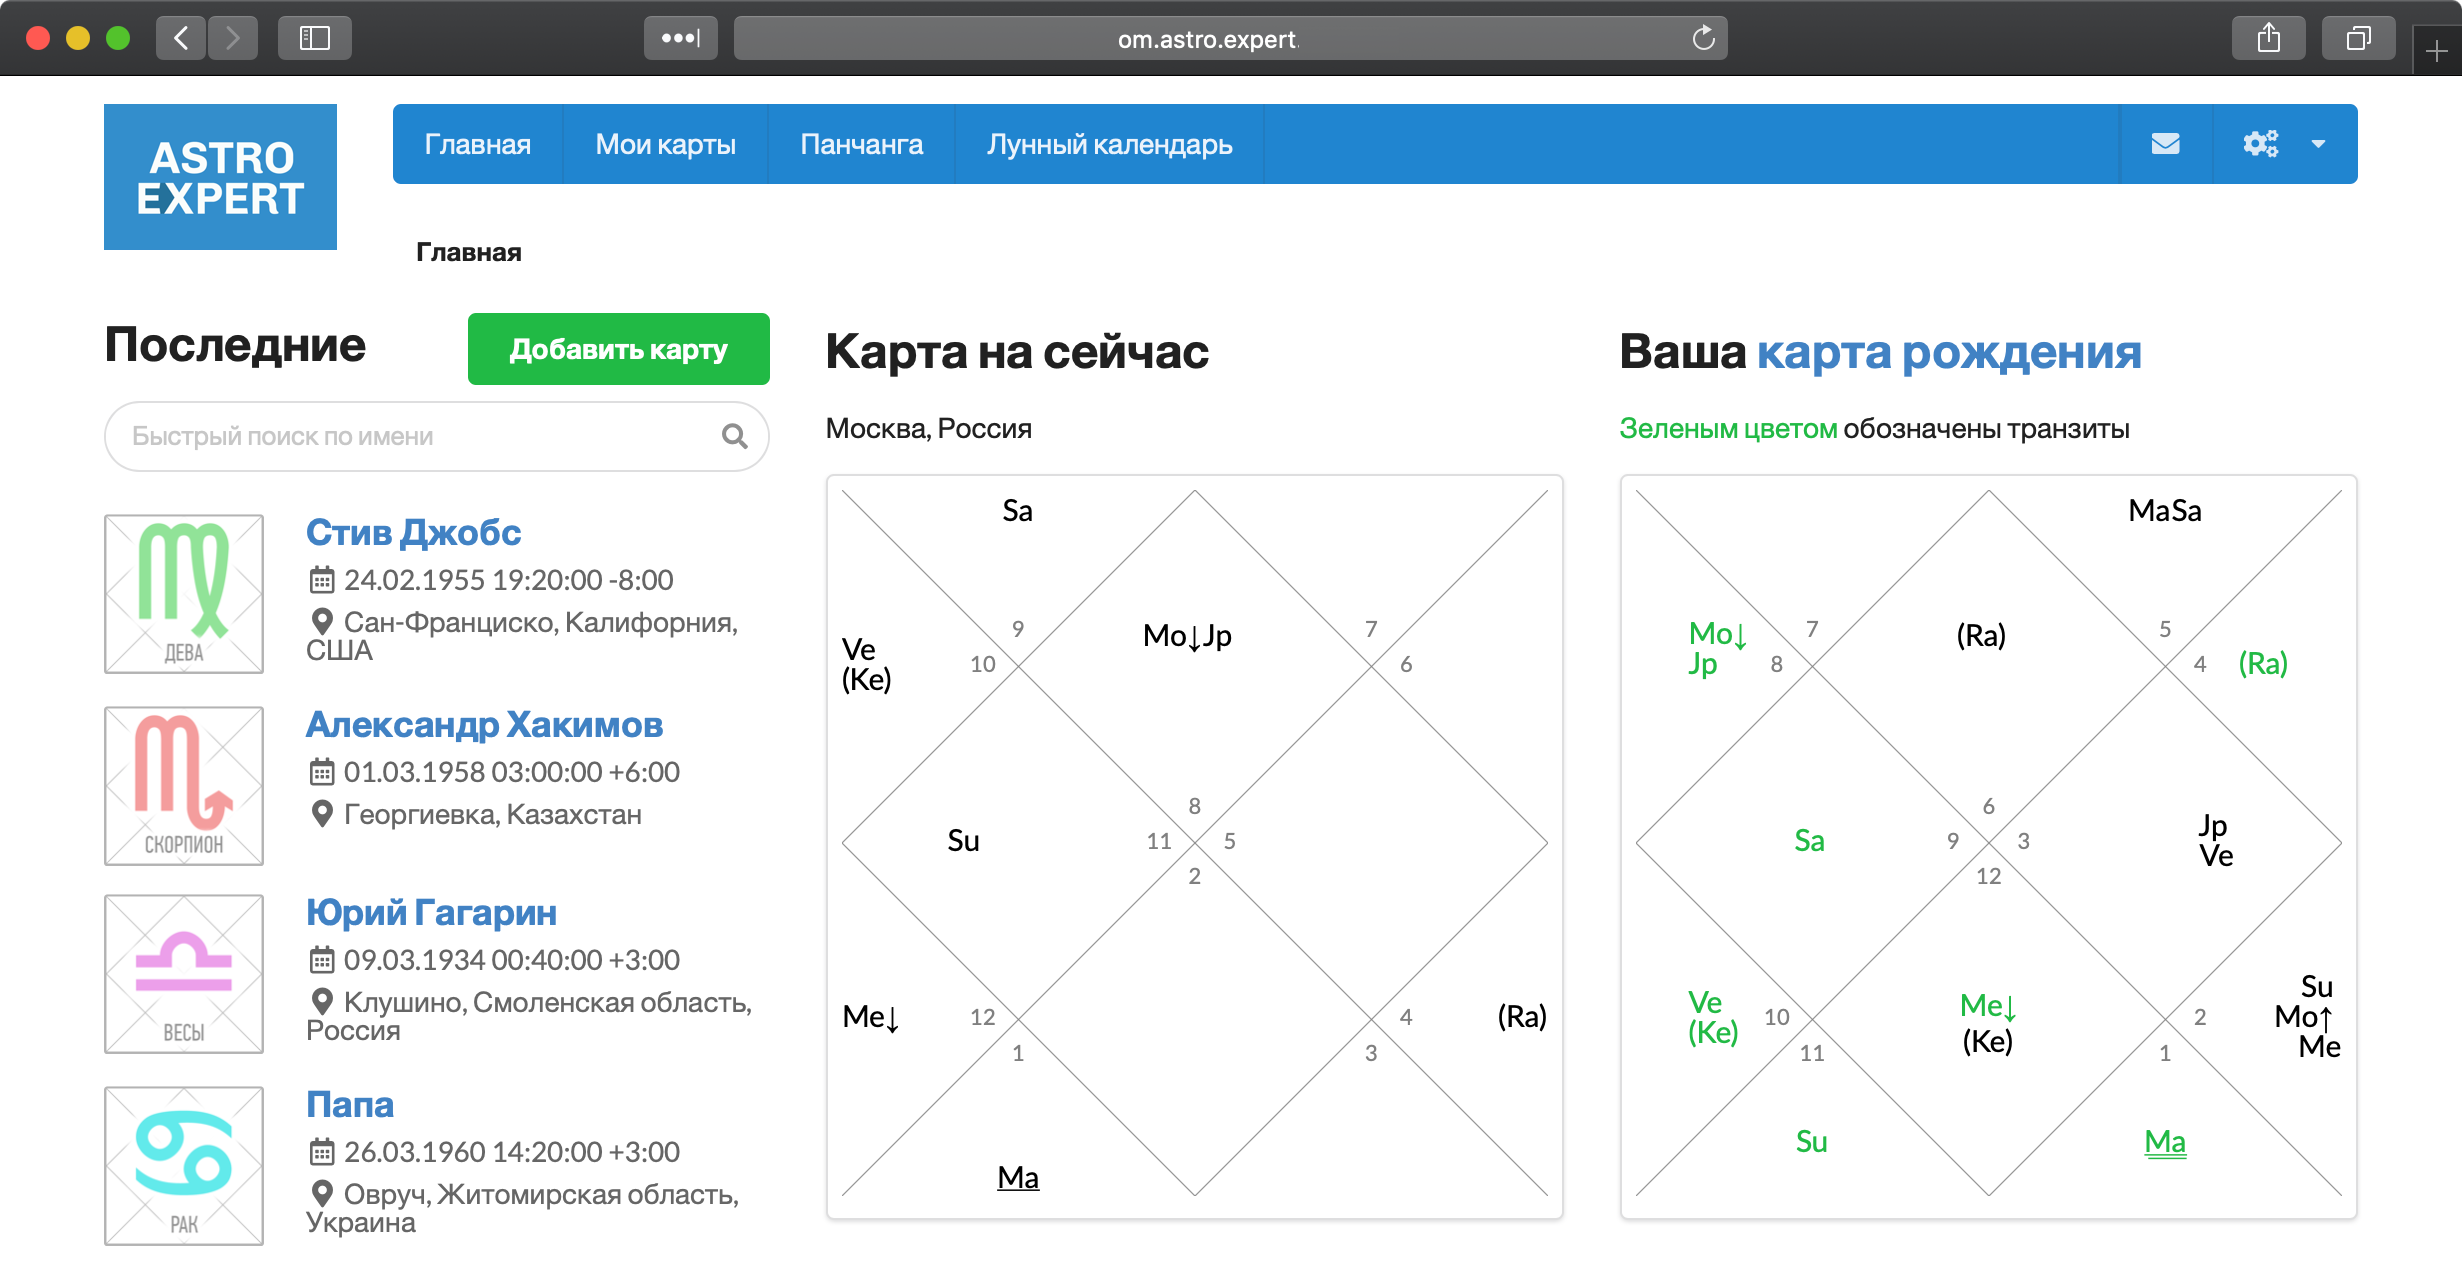Viewport: 2462px width, 1262px height.
Task: Open the Virgo sign thumbnail for Steve Jobs
Action: pos(184,594)
